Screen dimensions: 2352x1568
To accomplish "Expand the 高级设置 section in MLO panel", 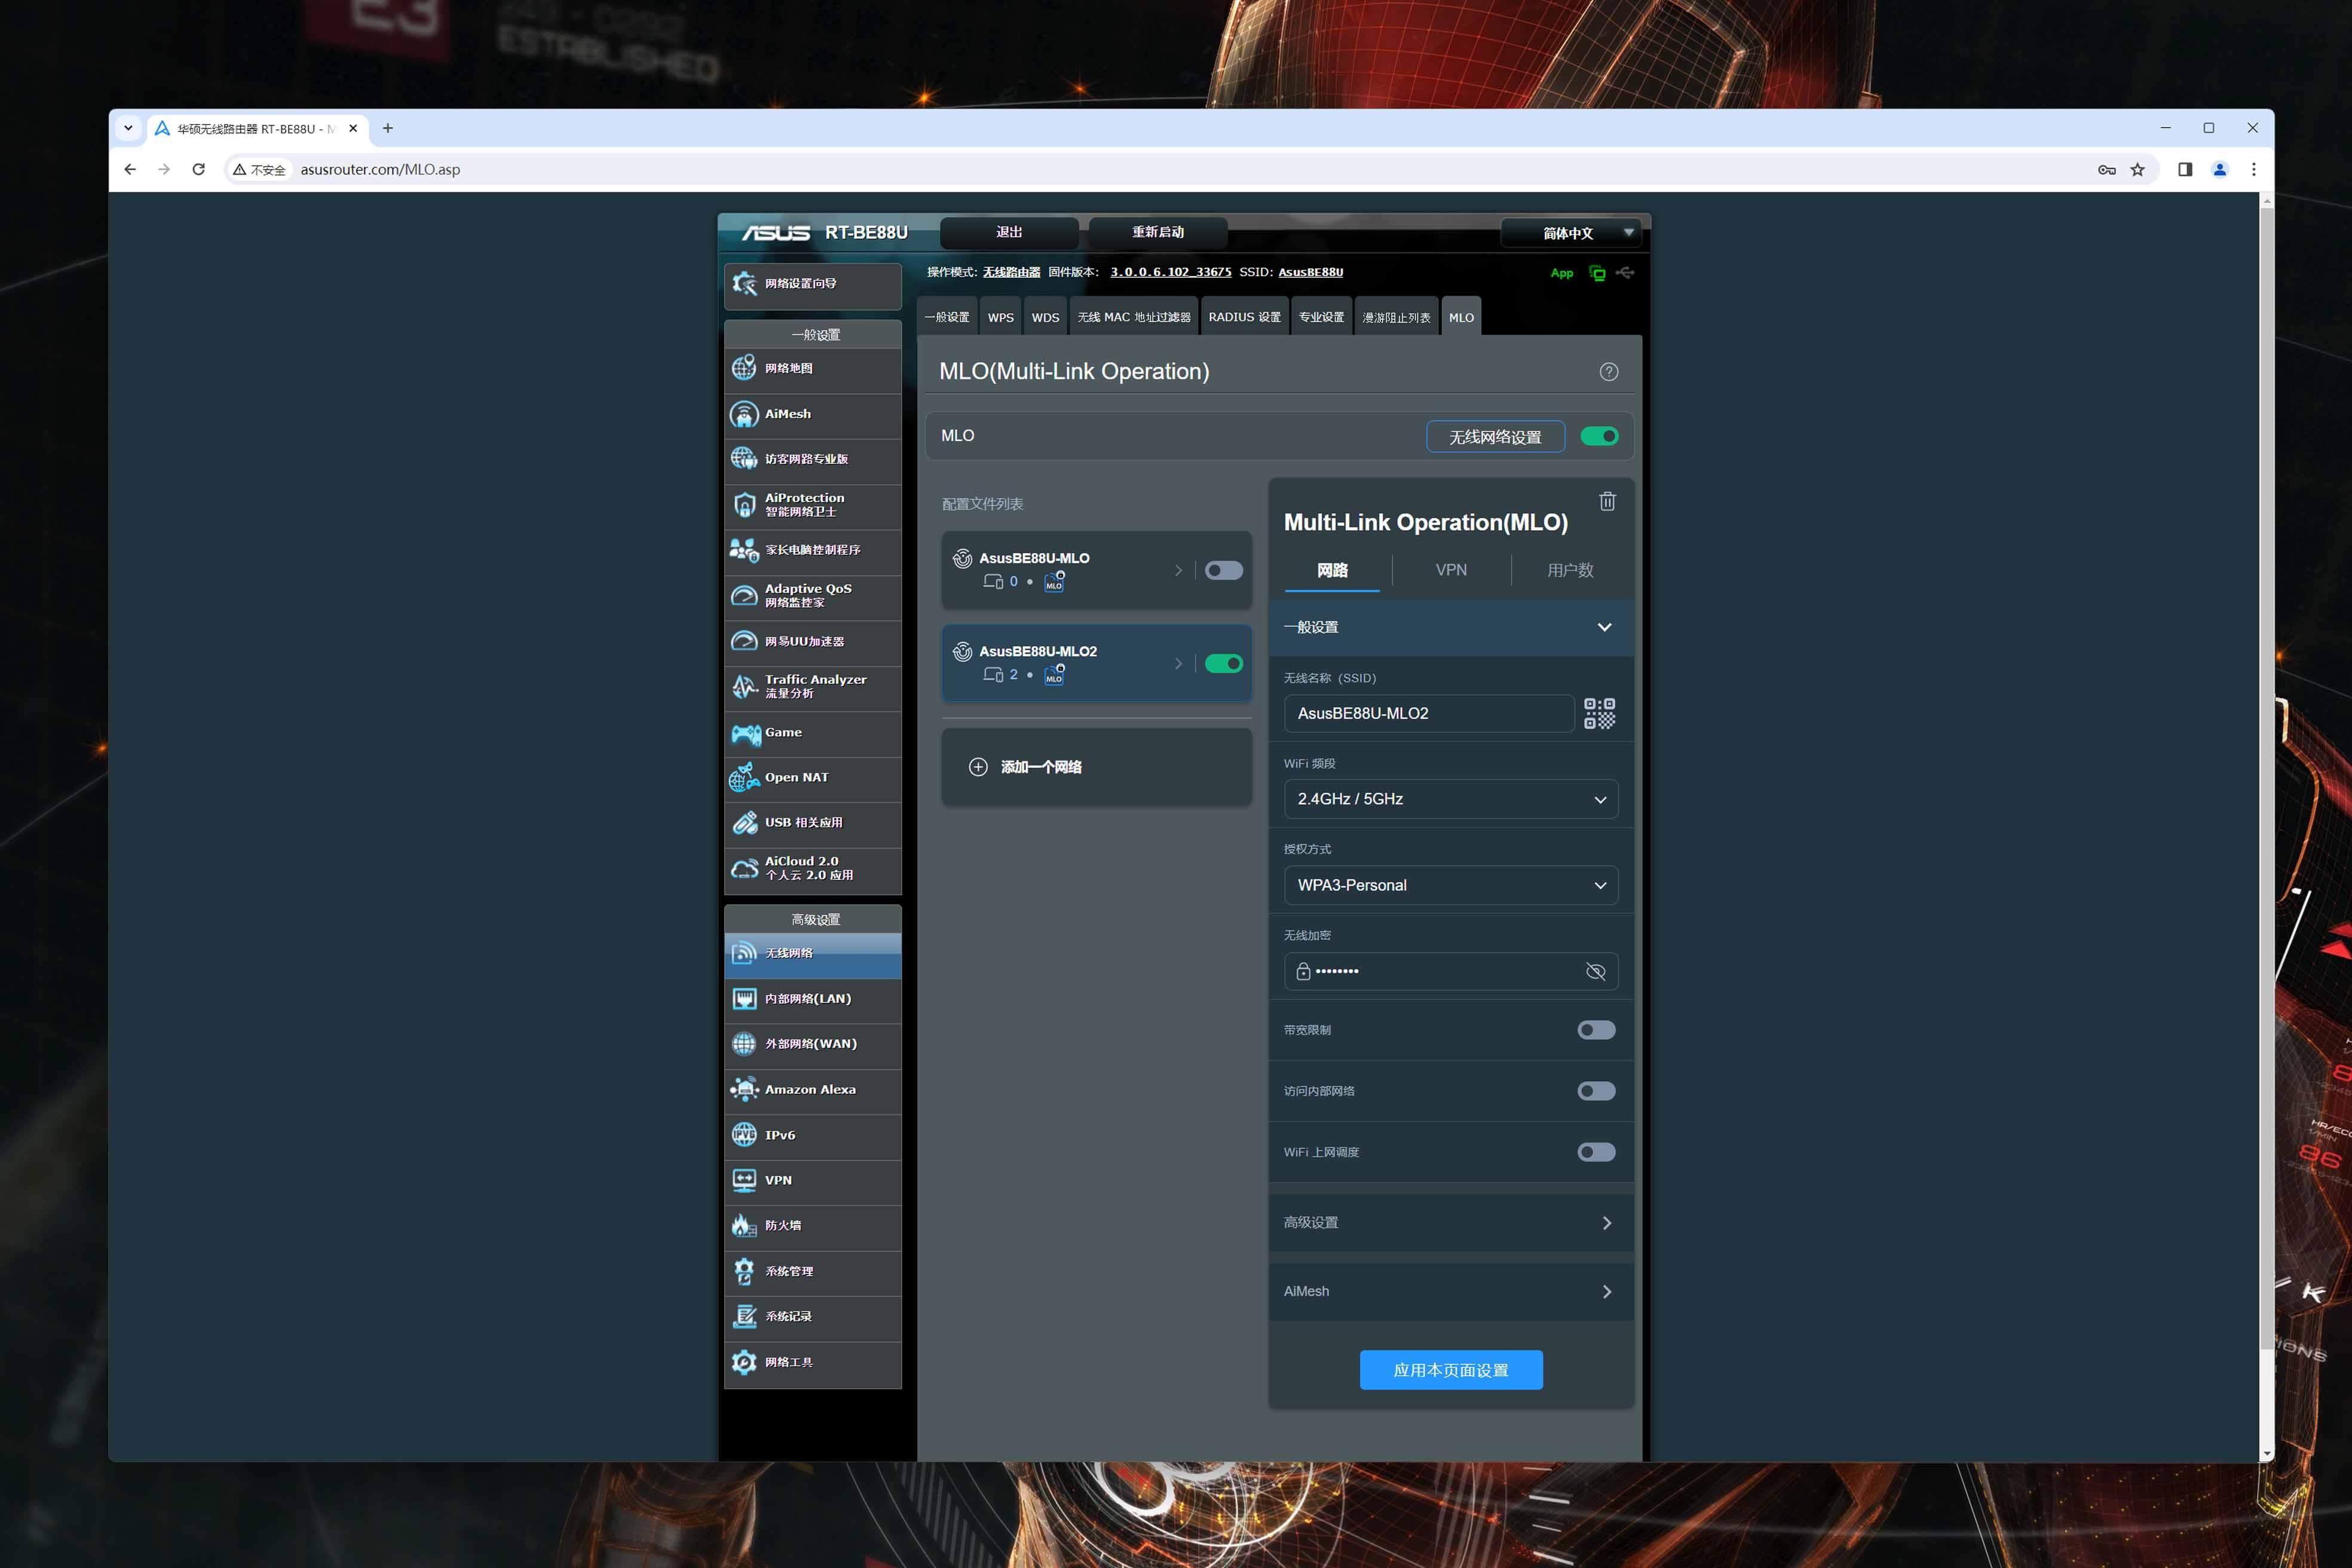I will pos(1450,1223).
